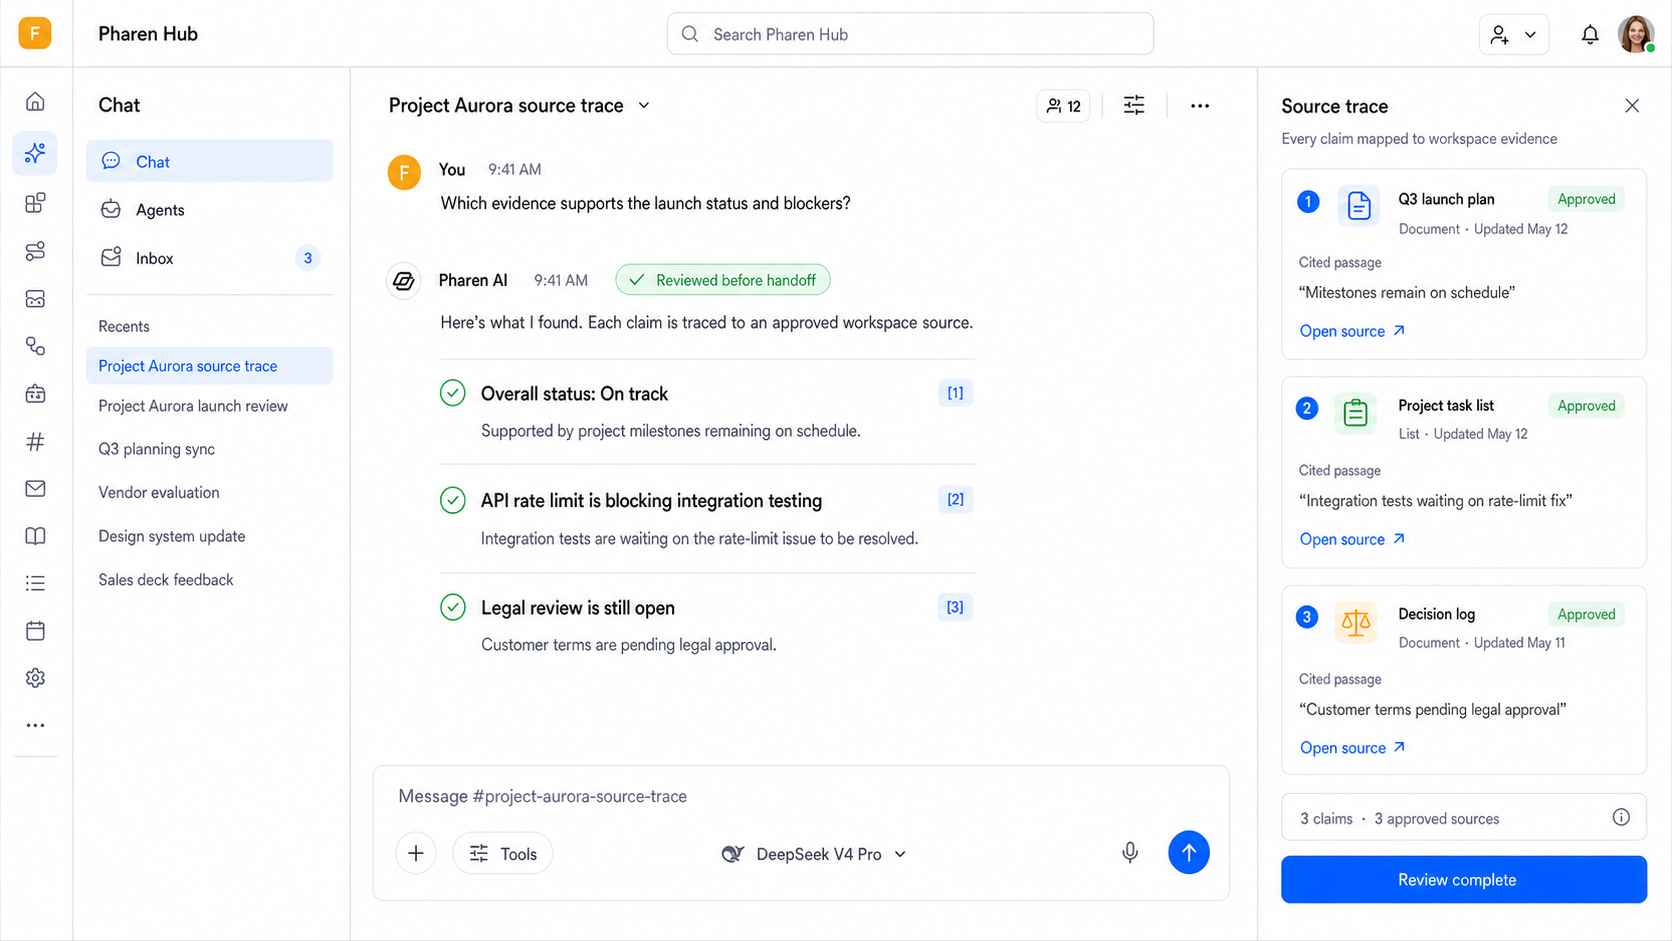The image size is (1672, 941).
Task: Add attachment with the plus button
Action: coord(416,853)
